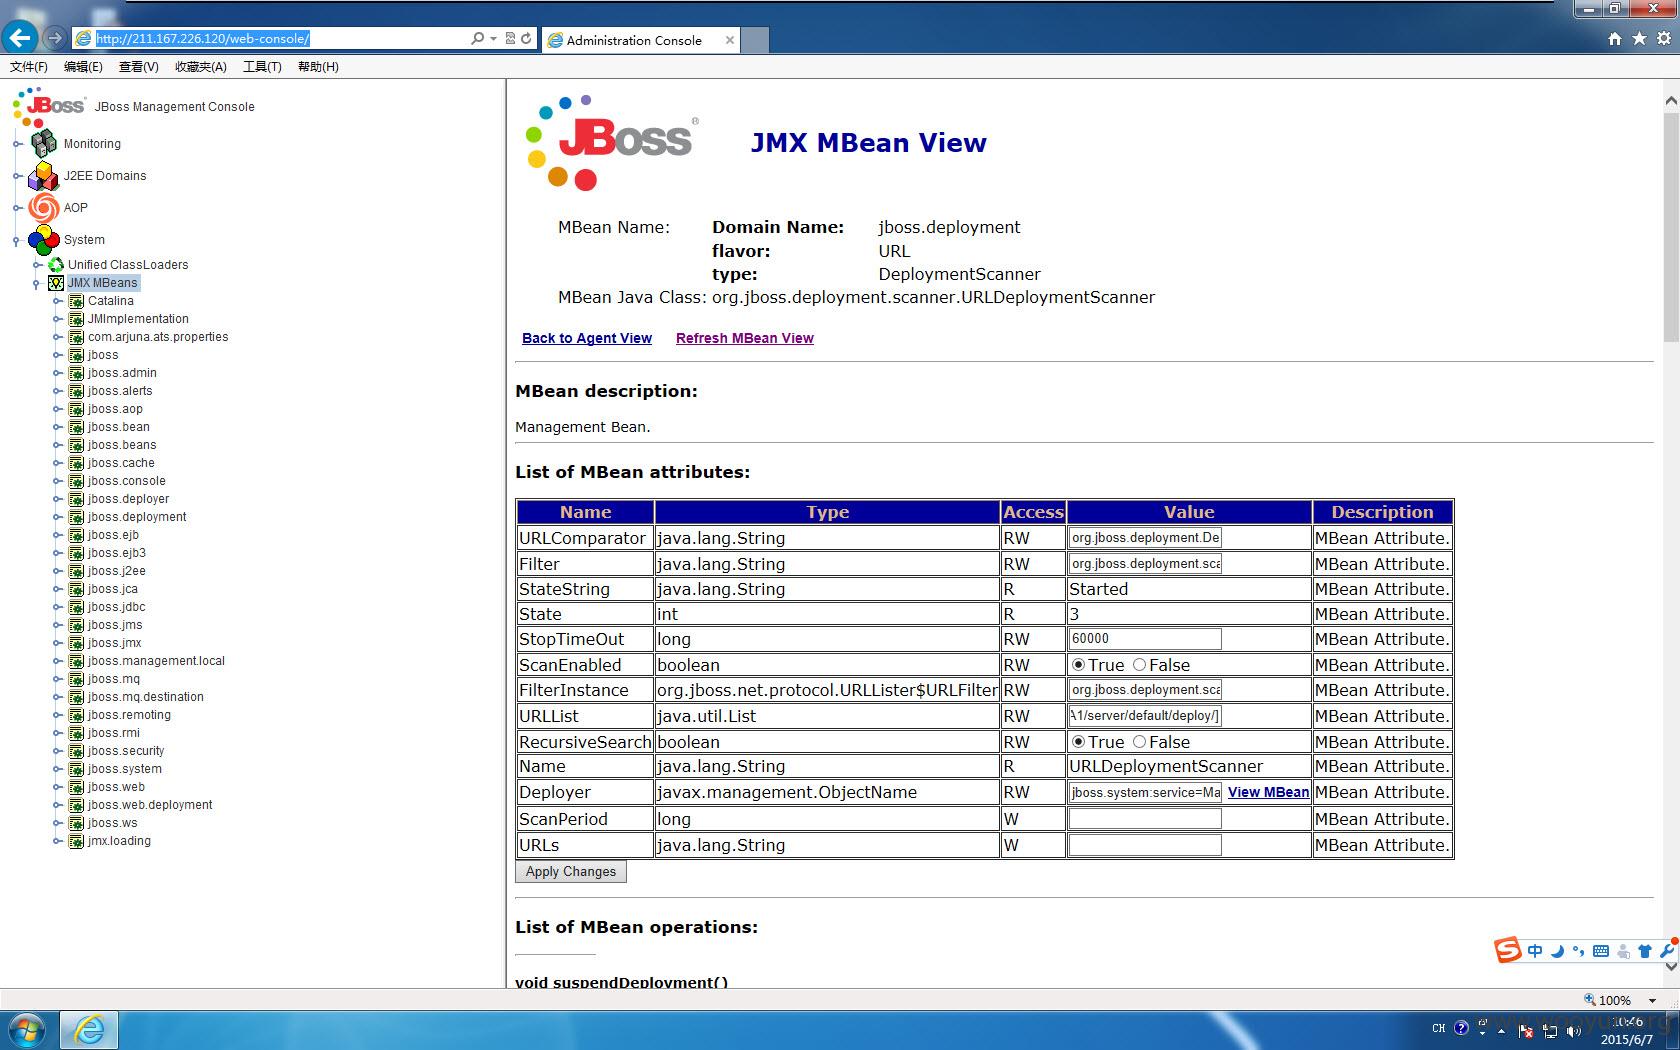Expand the Monitoring tree node
This screenshot has width=1680, height=1050.
point(17,144)
